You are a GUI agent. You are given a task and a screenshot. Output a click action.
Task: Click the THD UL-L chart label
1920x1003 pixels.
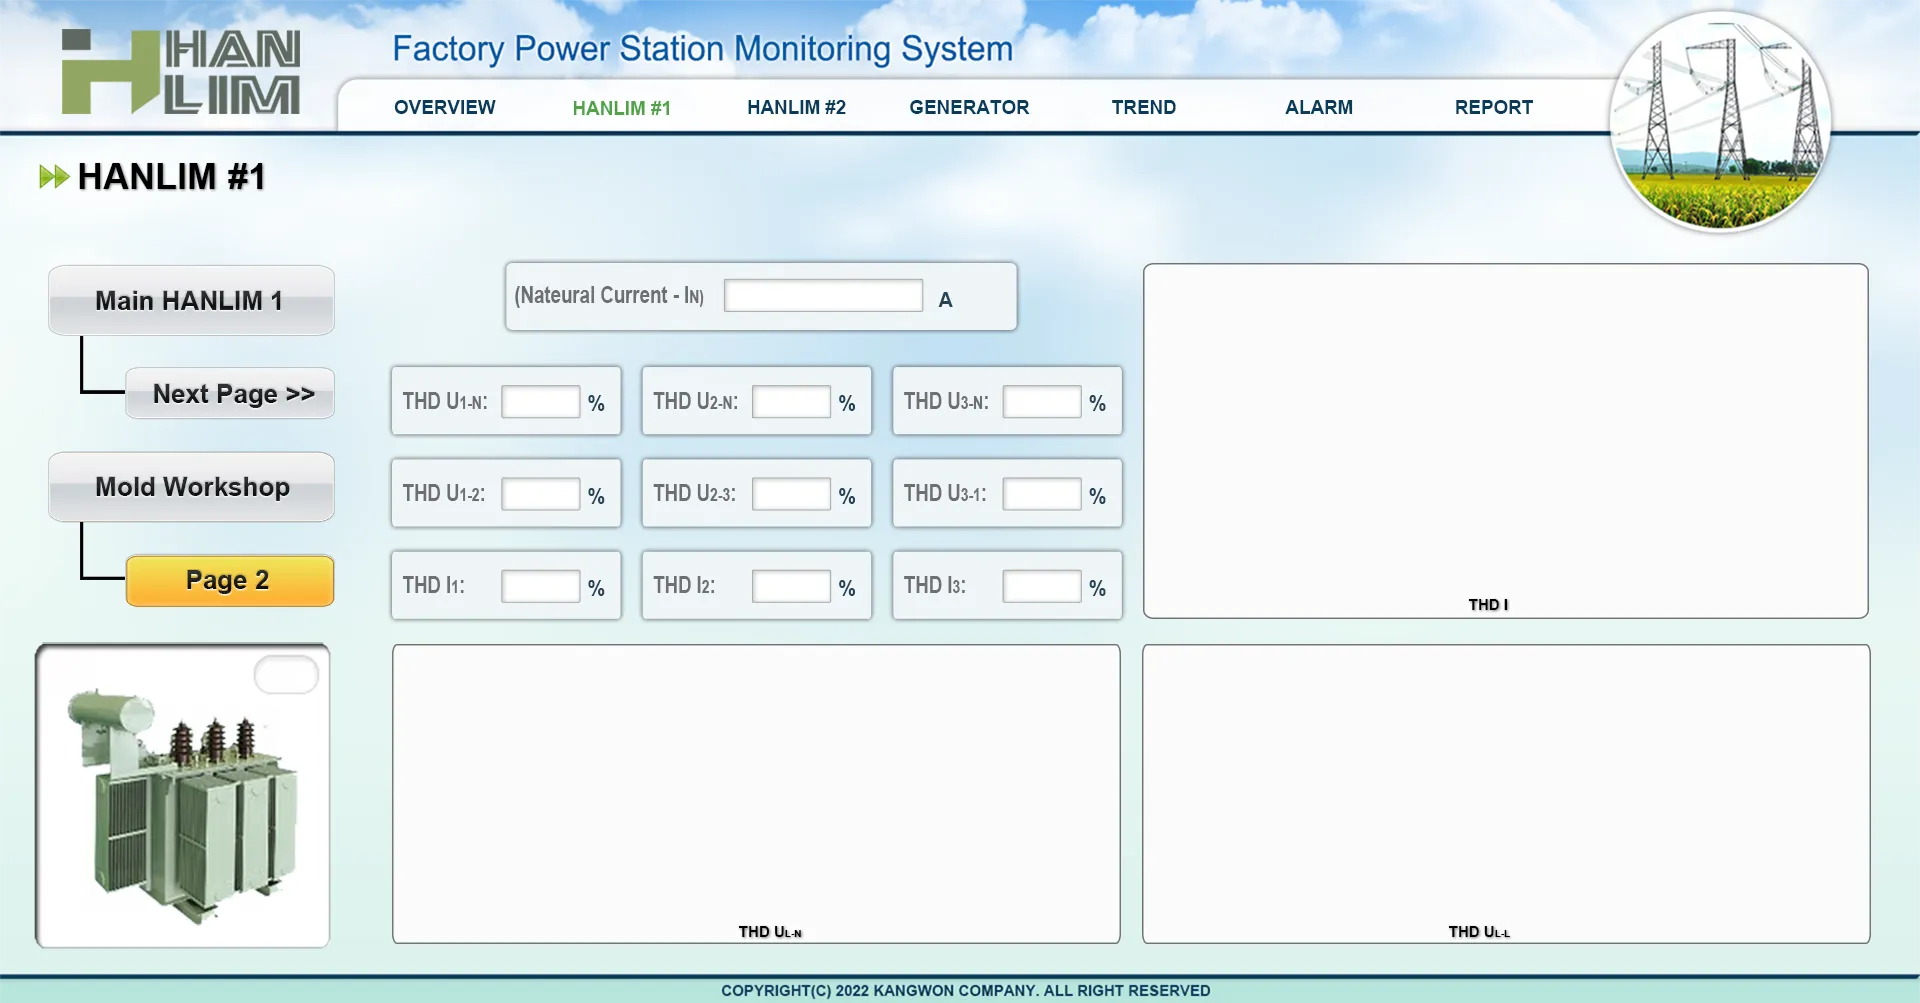coord(1479,932)
